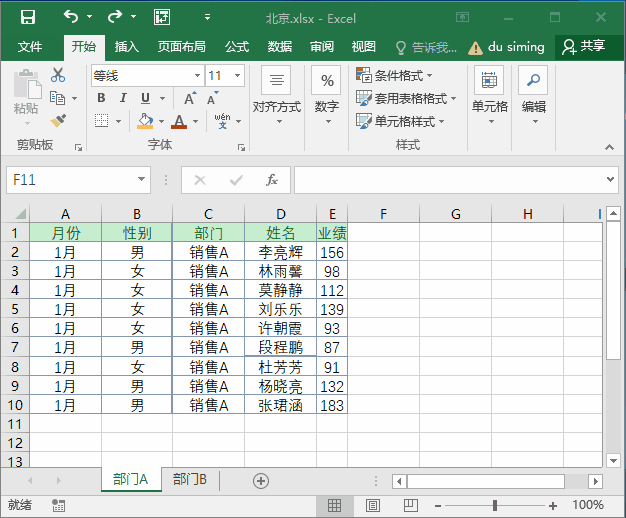Switch to the 插入 tab
The image size is (626, 518).
click(x=127, y=47)
